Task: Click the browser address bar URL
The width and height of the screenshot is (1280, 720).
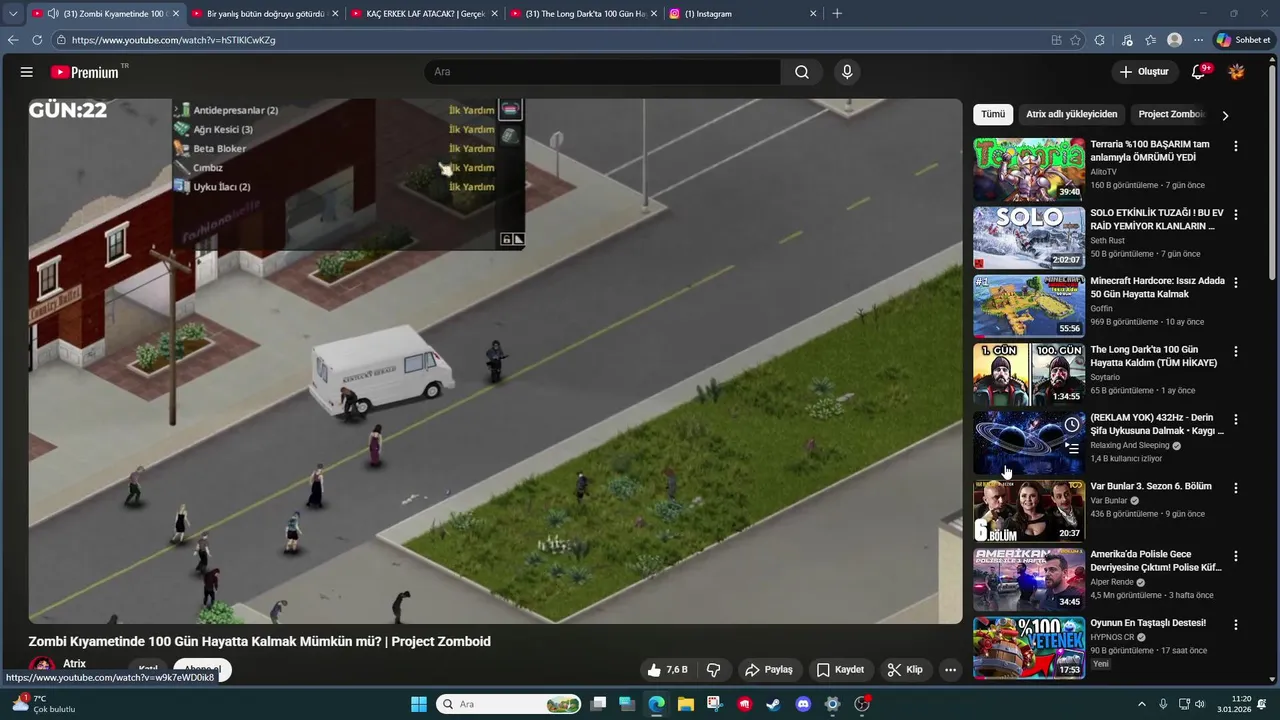Action: click(x=173, y=40)
